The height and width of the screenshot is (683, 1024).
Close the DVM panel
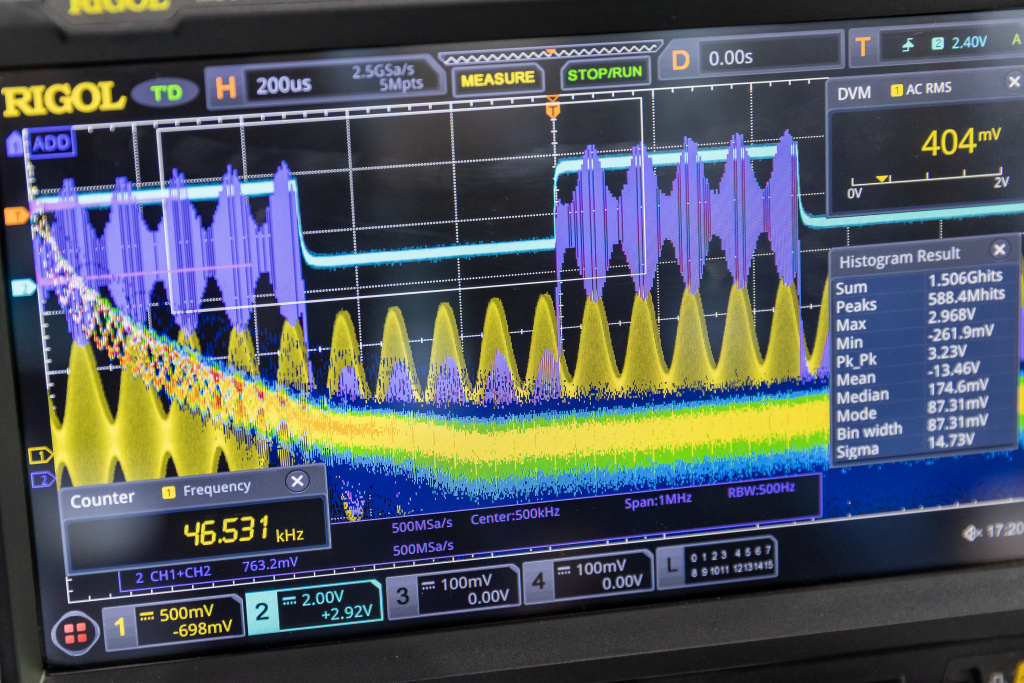1014,83
